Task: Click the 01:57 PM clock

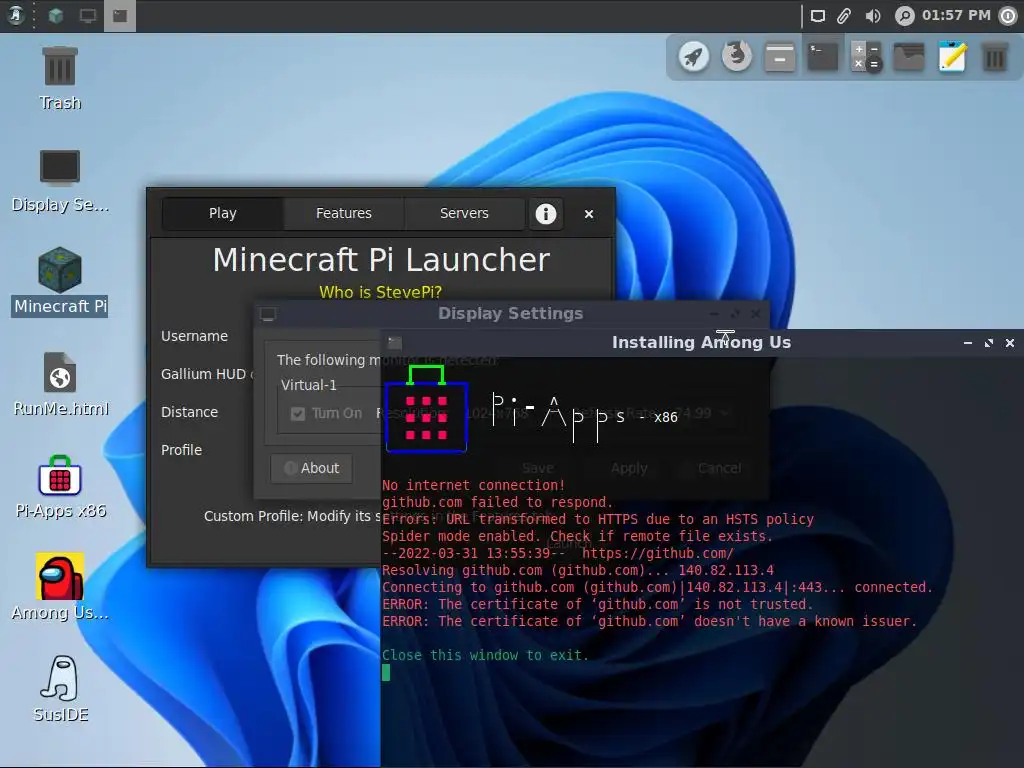Action: click(x=956, y=15)
